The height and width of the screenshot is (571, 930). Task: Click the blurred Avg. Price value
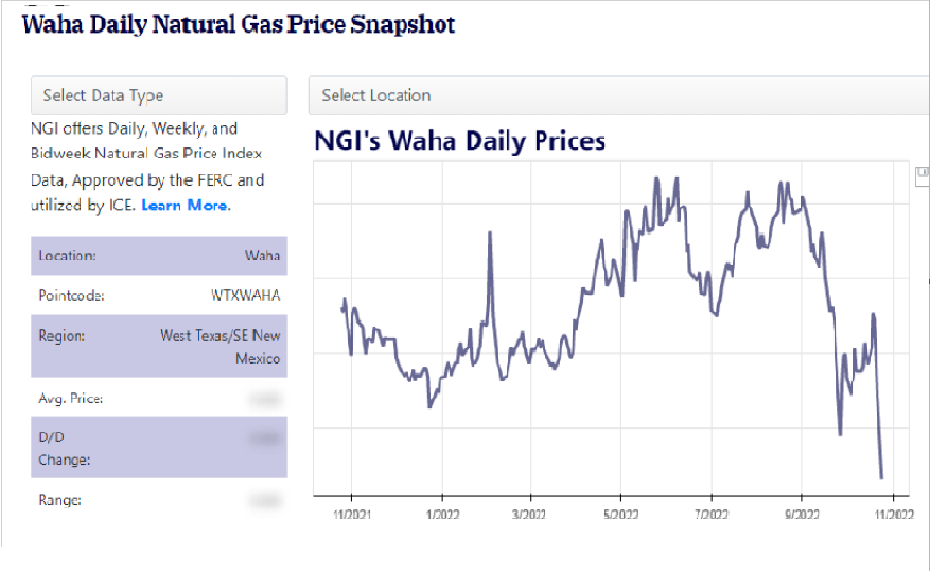pyautogui.click(x=264, y=399)
